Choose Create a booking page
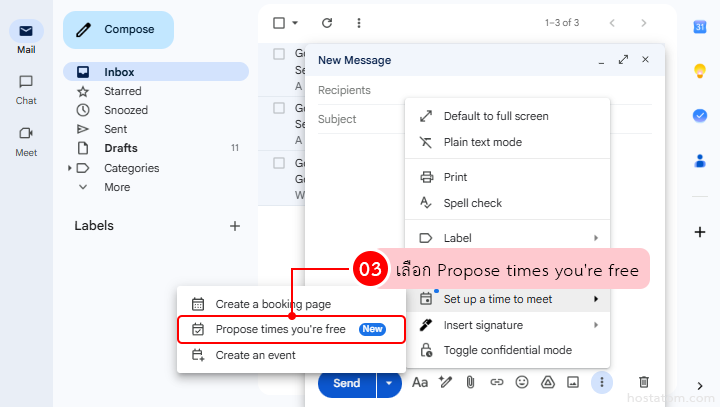 (x=291, y=304)
